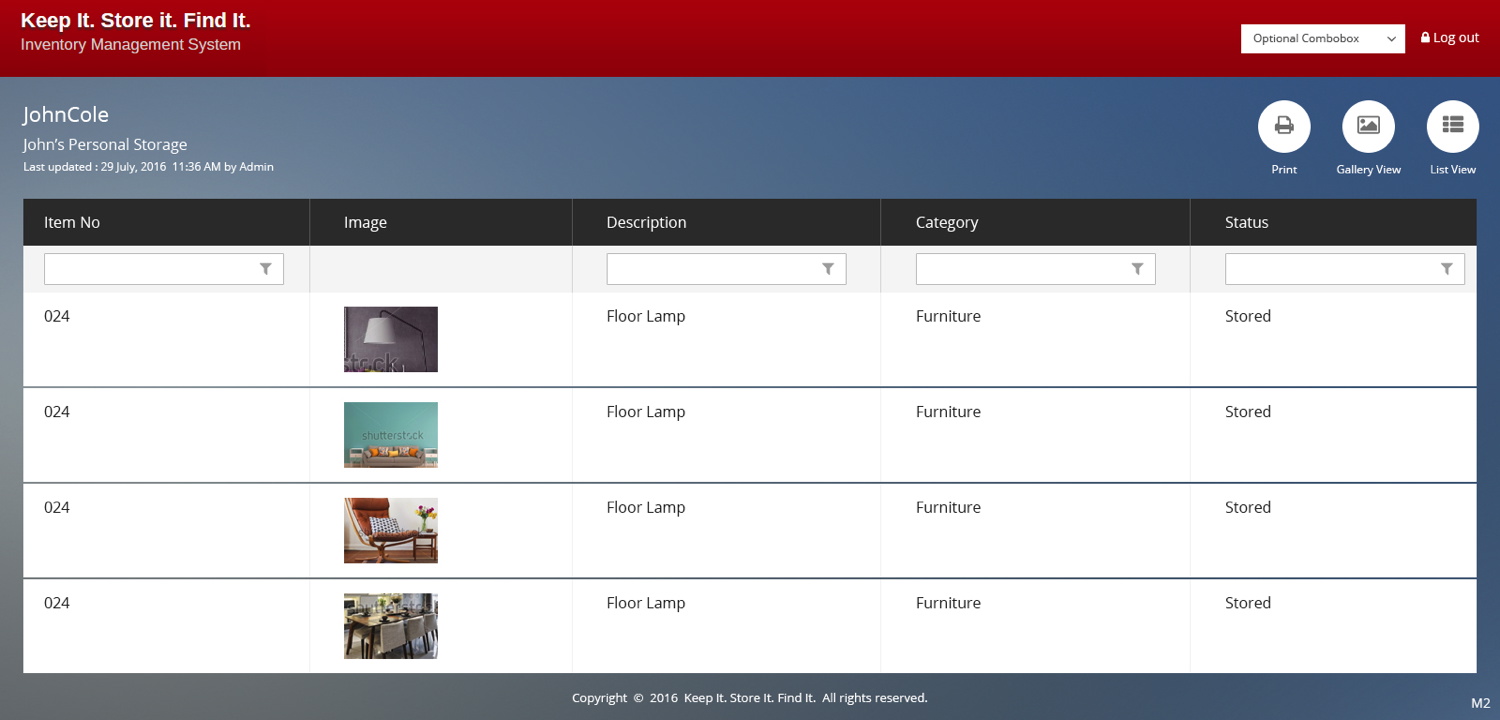Click the Description filter funnel icon

[x=828, y=269]
